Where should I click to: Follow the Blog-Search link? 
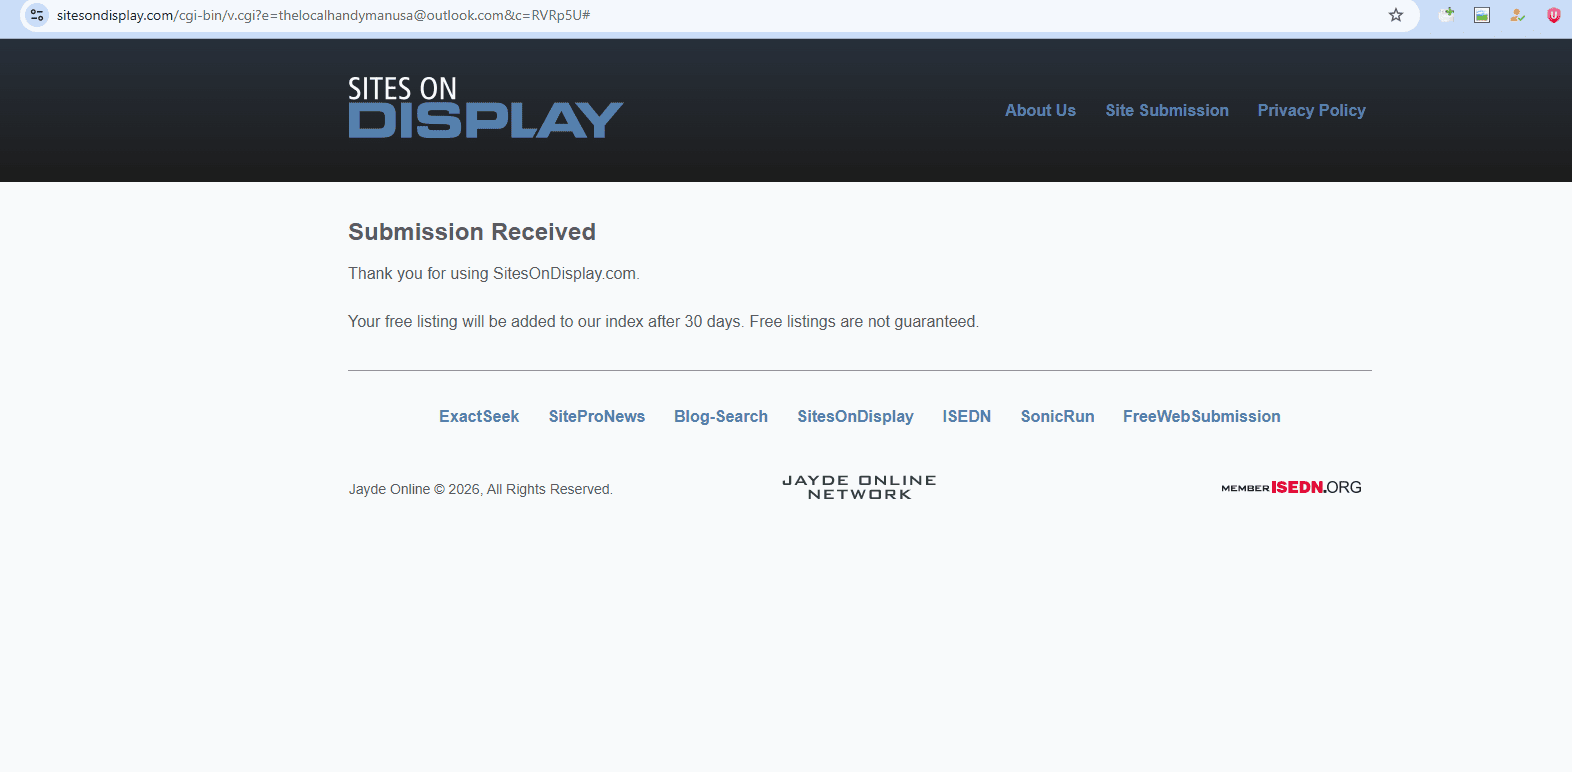(x=720, y=417)
